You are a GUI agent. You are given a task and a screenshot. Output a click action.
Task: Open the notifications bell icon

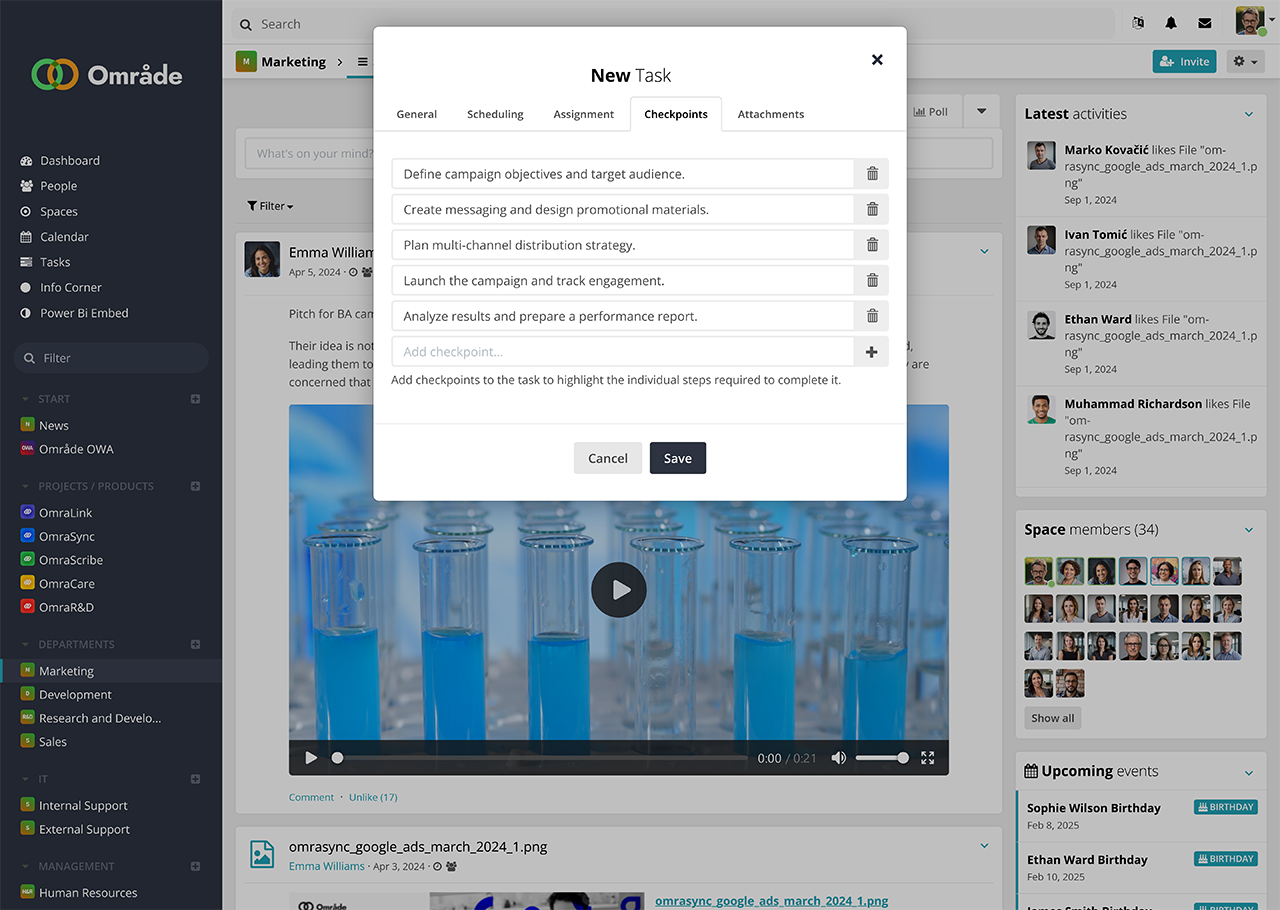click(1171, 24)
